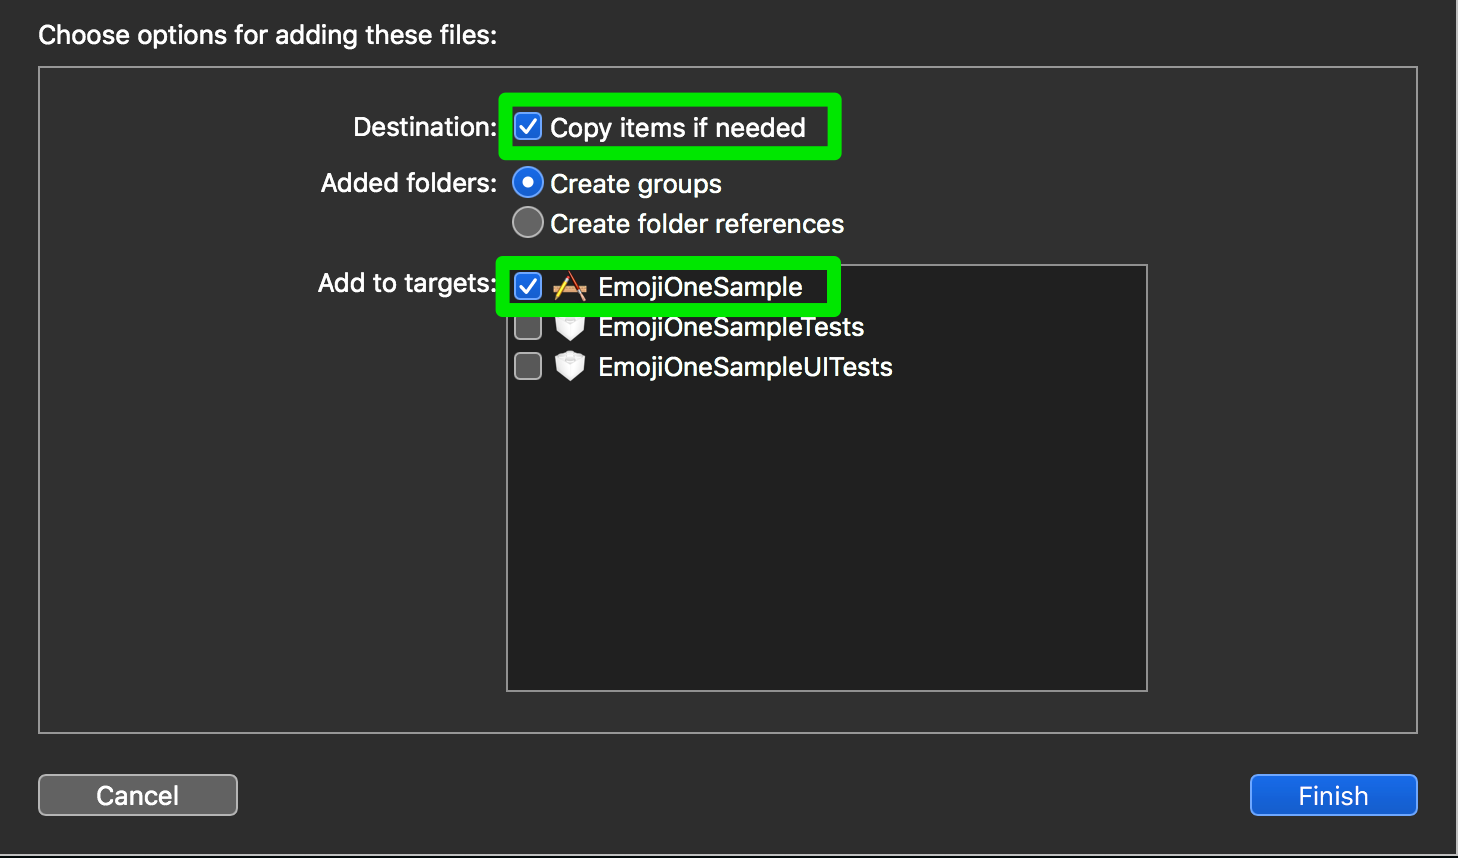Select the Create groups radio button
1458x858 pixels.
click(527, 182)
